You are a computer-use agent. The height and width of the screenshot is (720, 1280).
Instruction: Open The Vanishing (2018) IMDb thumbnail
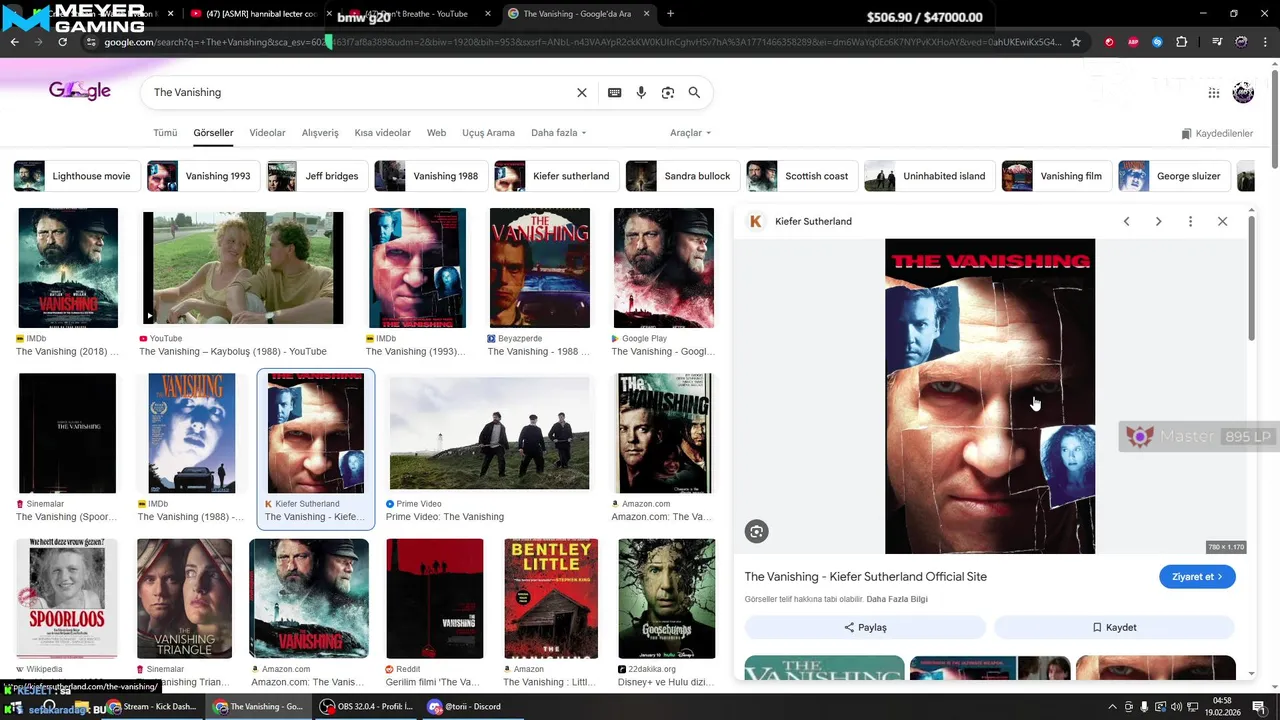68,268
